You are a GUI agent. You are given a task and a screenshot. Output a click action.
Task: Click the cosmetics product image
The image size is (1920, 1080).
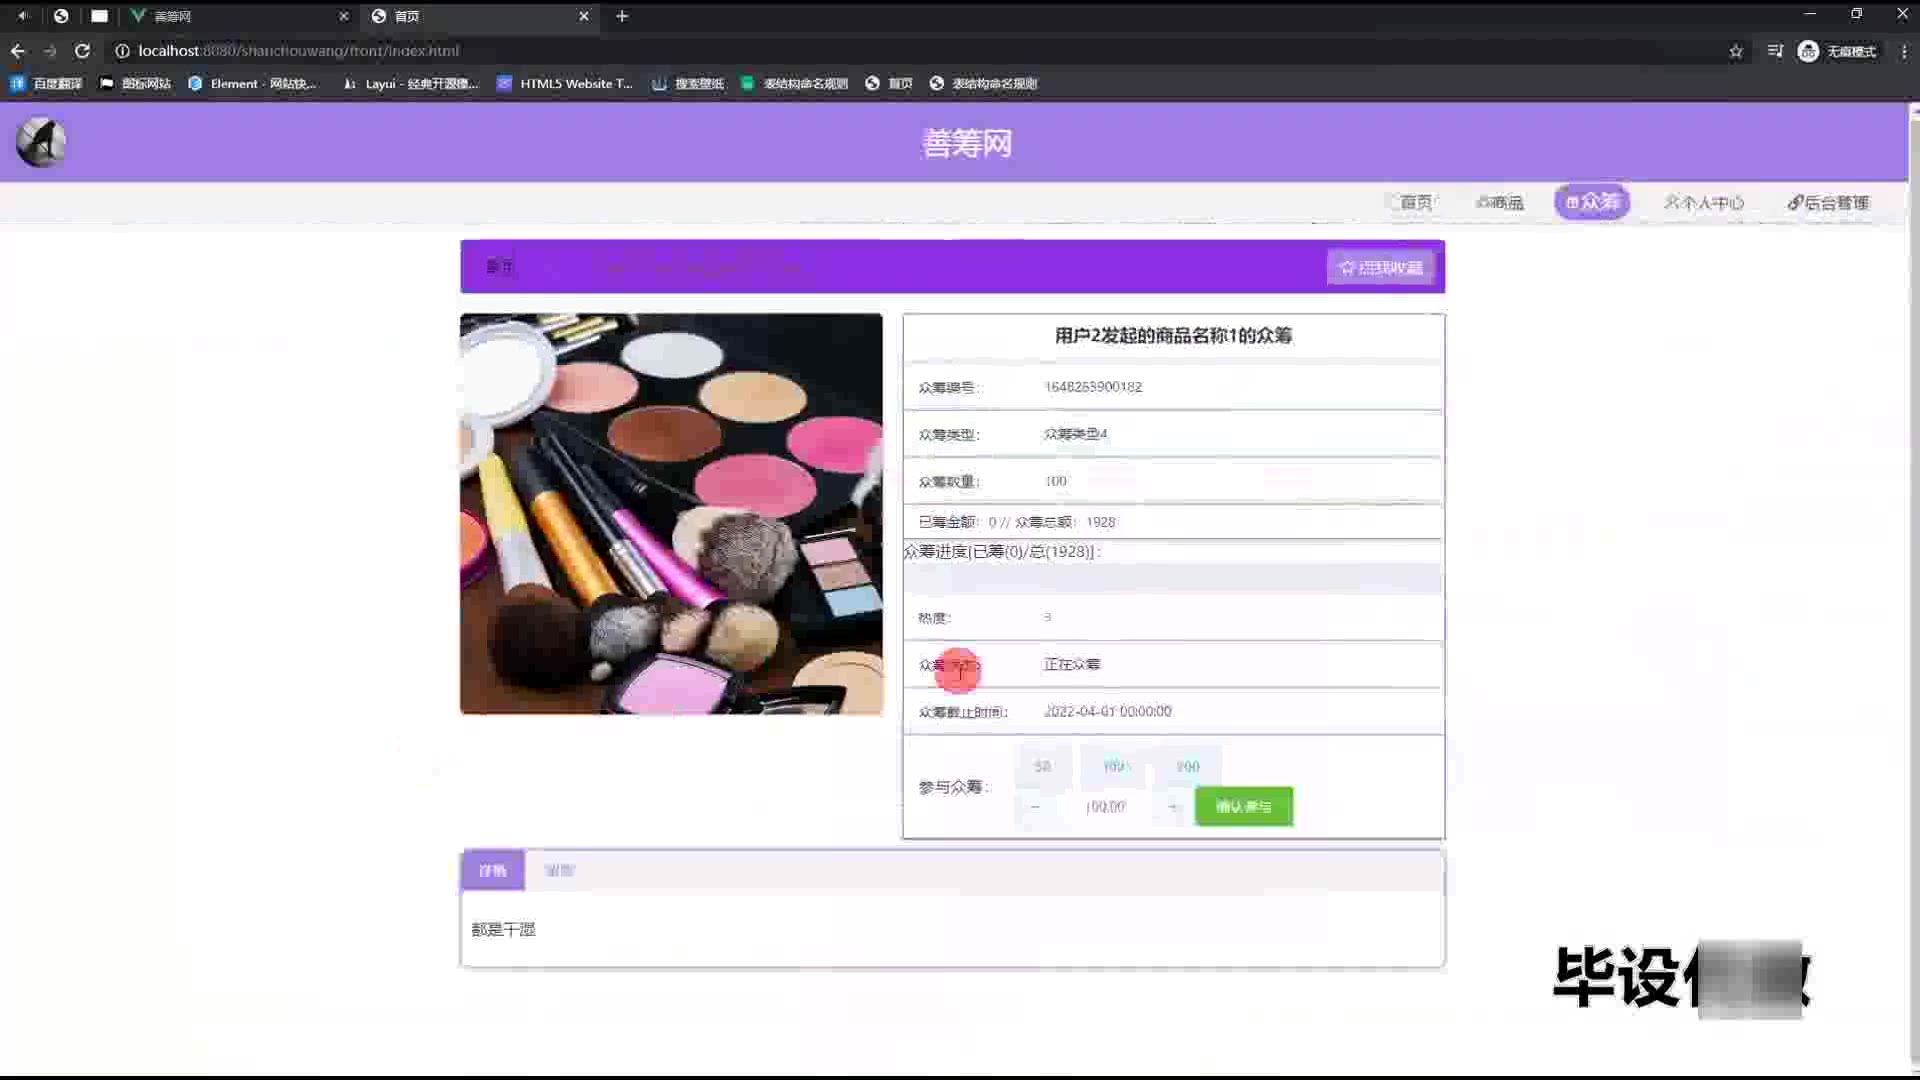671,513
